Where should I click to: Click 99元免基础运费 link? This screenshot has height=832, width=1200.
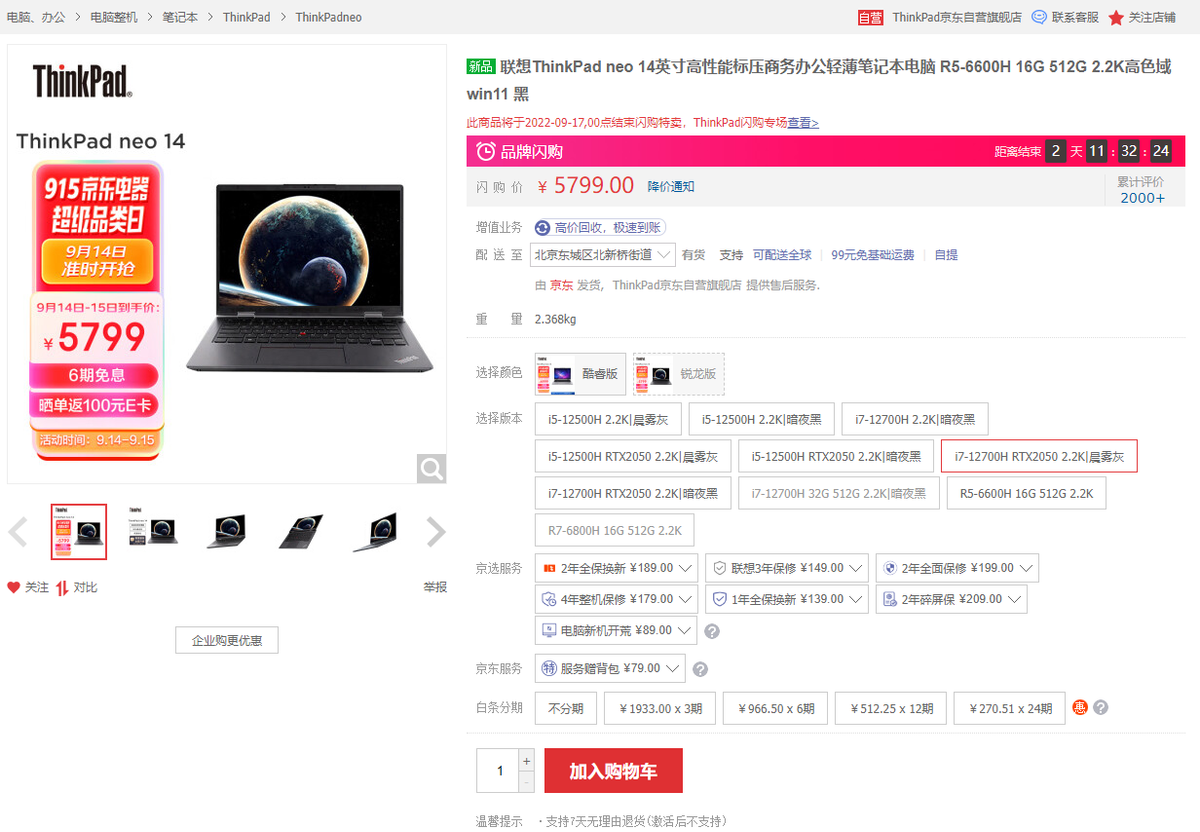873,255
